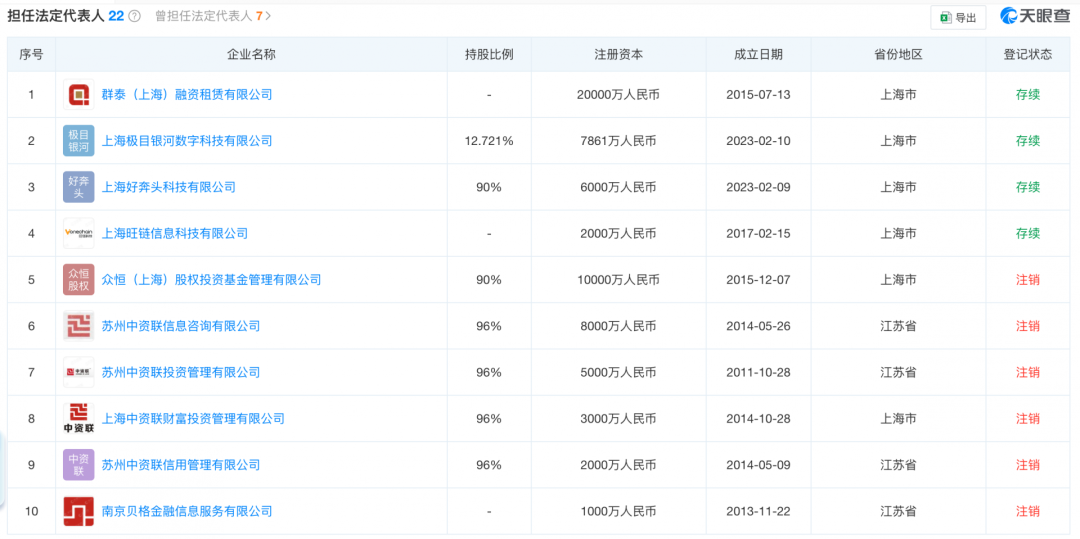Open 上海中资联财富投资管理有限公司 link
This screenshot has width=1080, height=539.
point(193,419)
